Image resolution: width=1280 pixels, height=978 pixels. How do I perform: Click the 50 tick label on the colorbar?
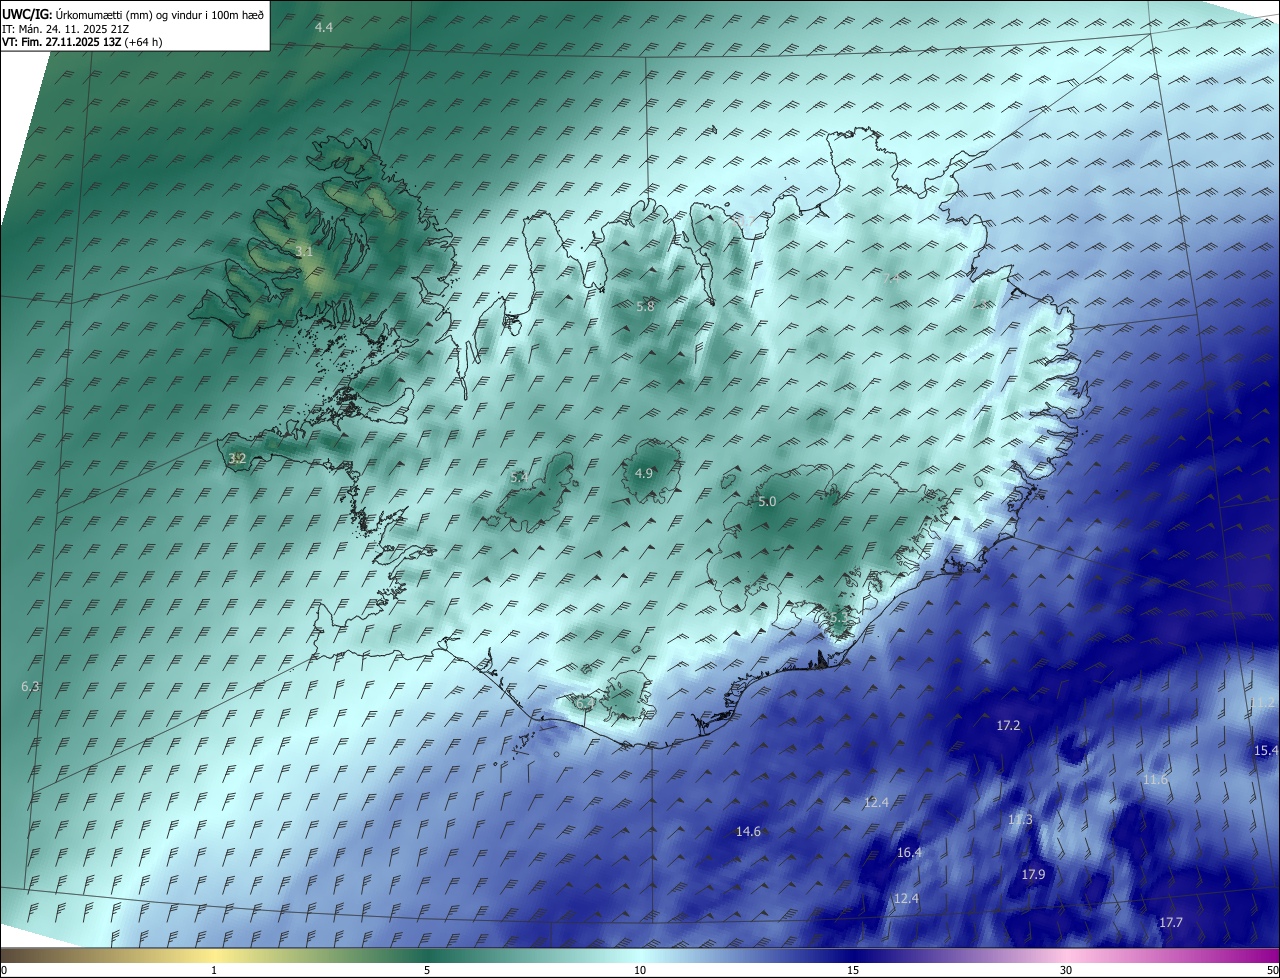[1272, 970]
